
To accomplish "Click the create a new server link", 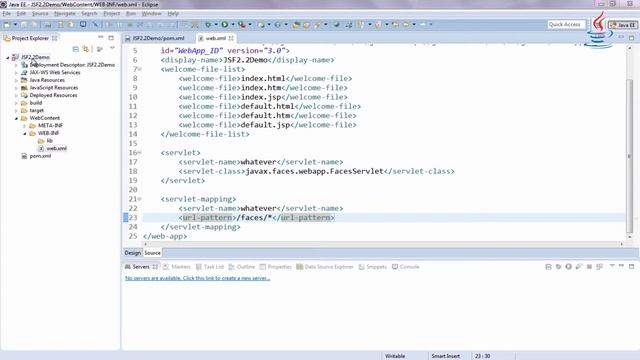I will pos(198,278).
